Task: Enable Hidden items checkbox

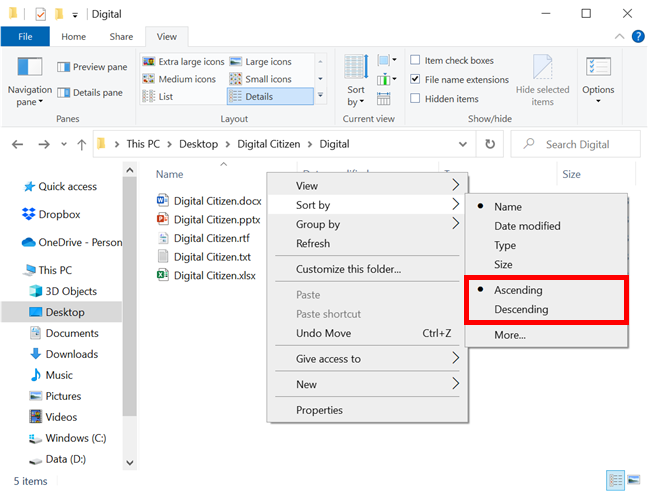Action: pyautogui.click(x=415, y=98)
